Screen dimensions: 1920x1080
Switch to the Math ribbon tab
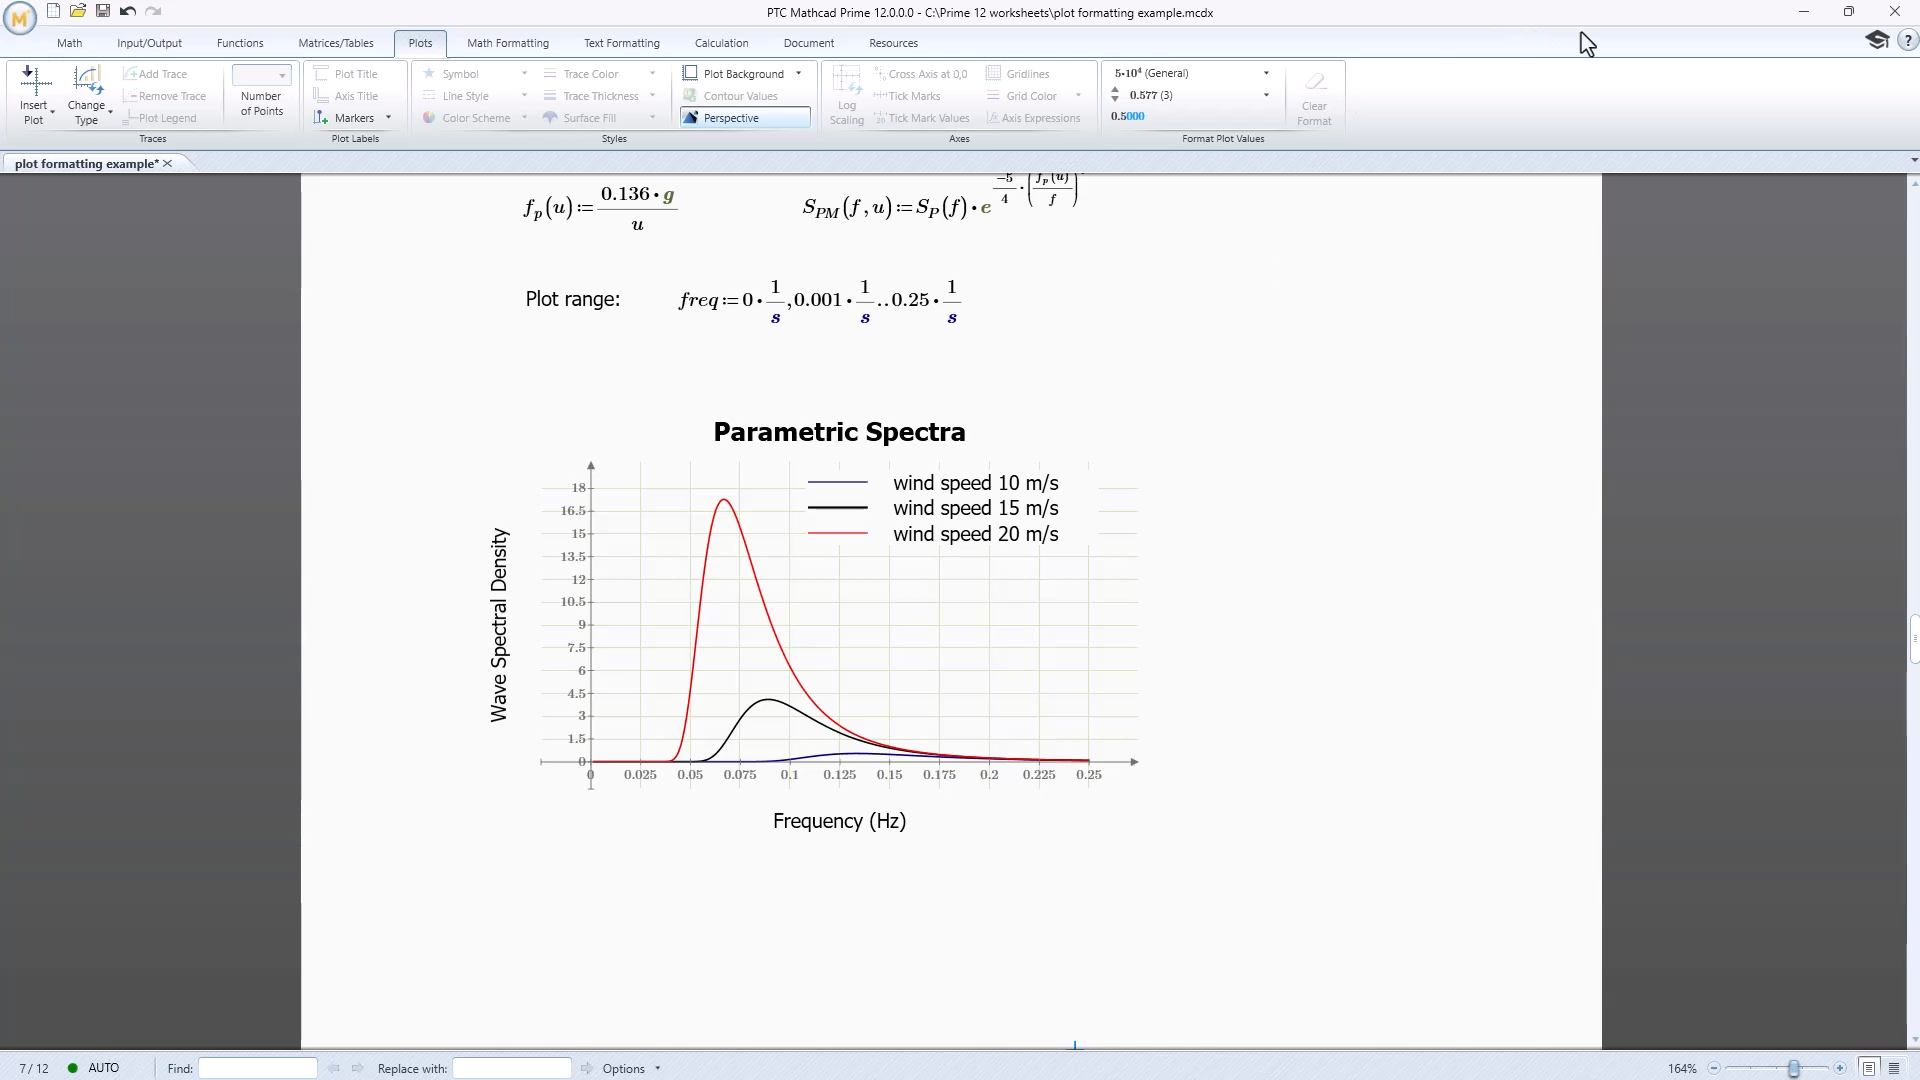pyautogui.click(x=70, y=43)
